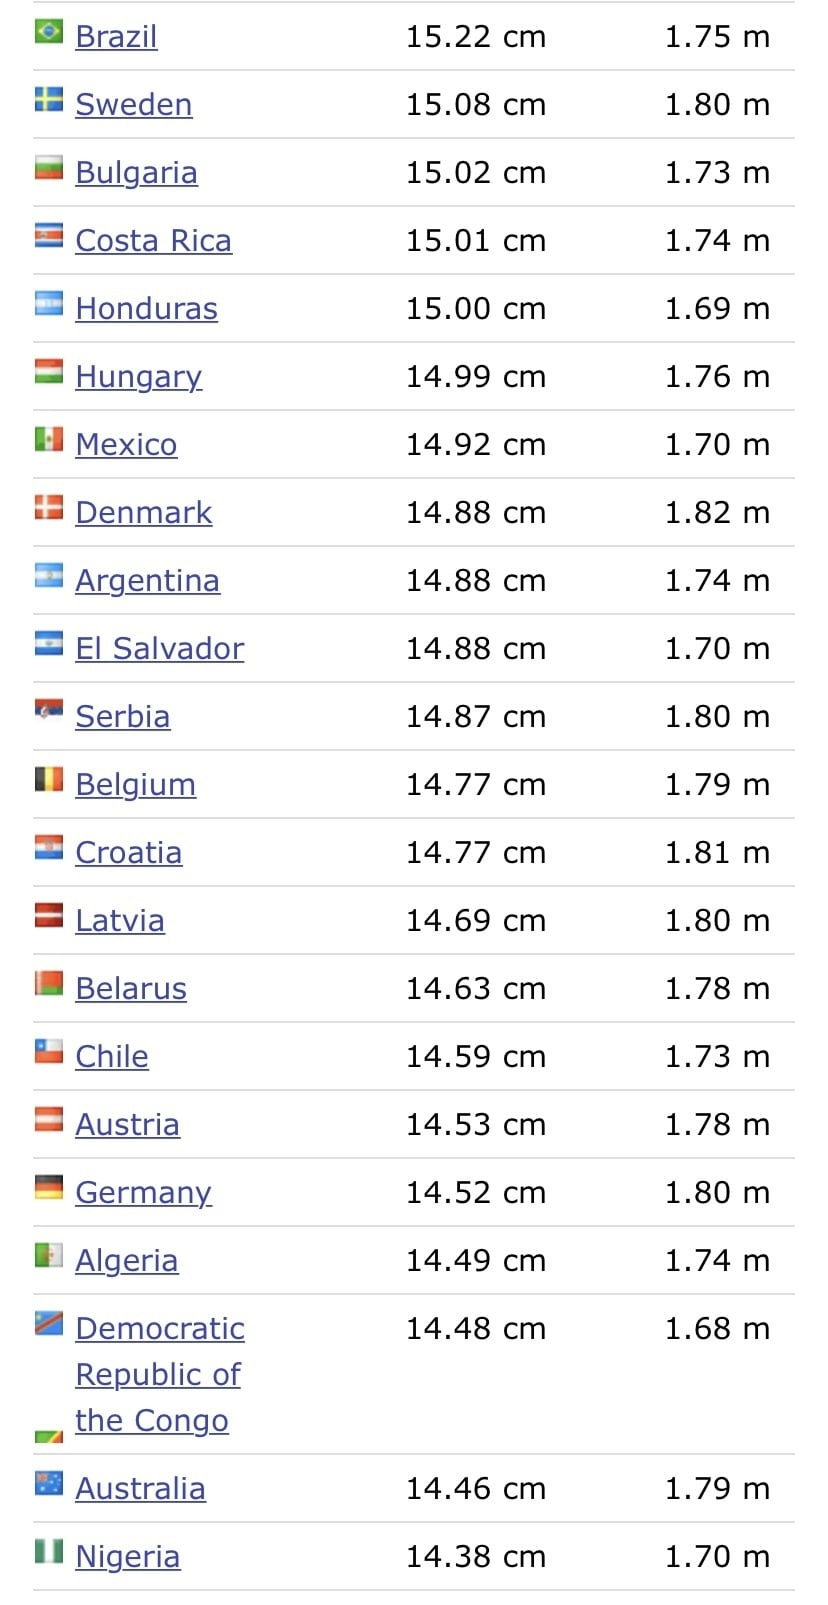
Task: Select the El Salvador link
Action: pyautogui.click(x=160, y=649)
